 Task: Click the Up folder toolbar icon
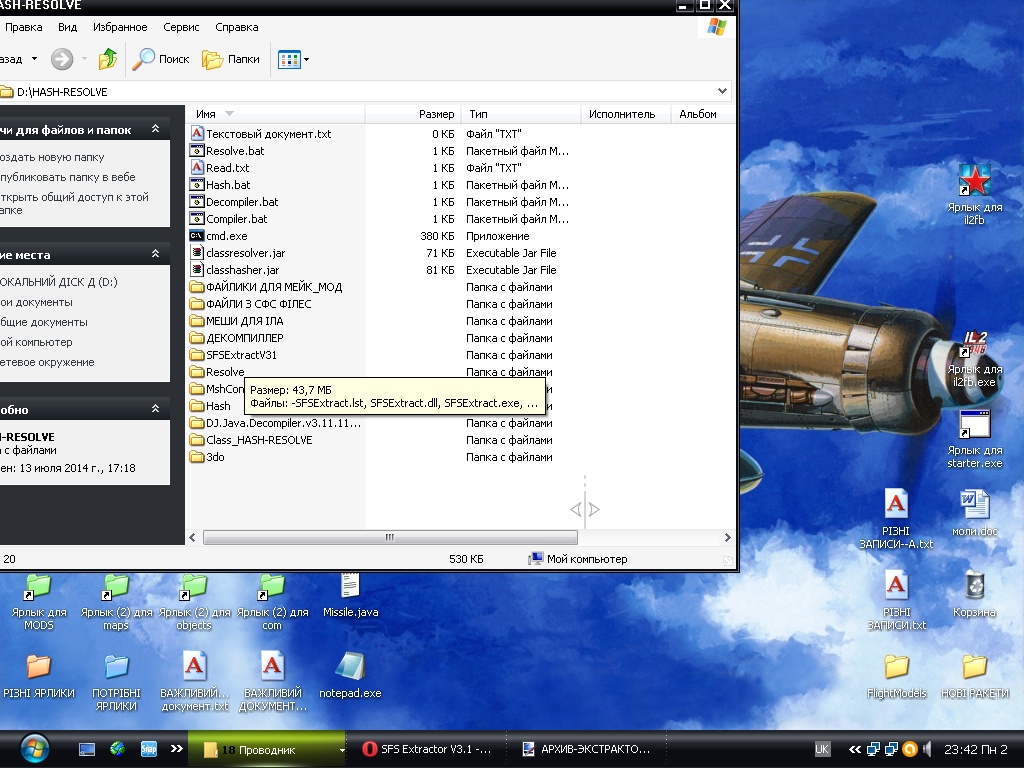click(107, 59)
